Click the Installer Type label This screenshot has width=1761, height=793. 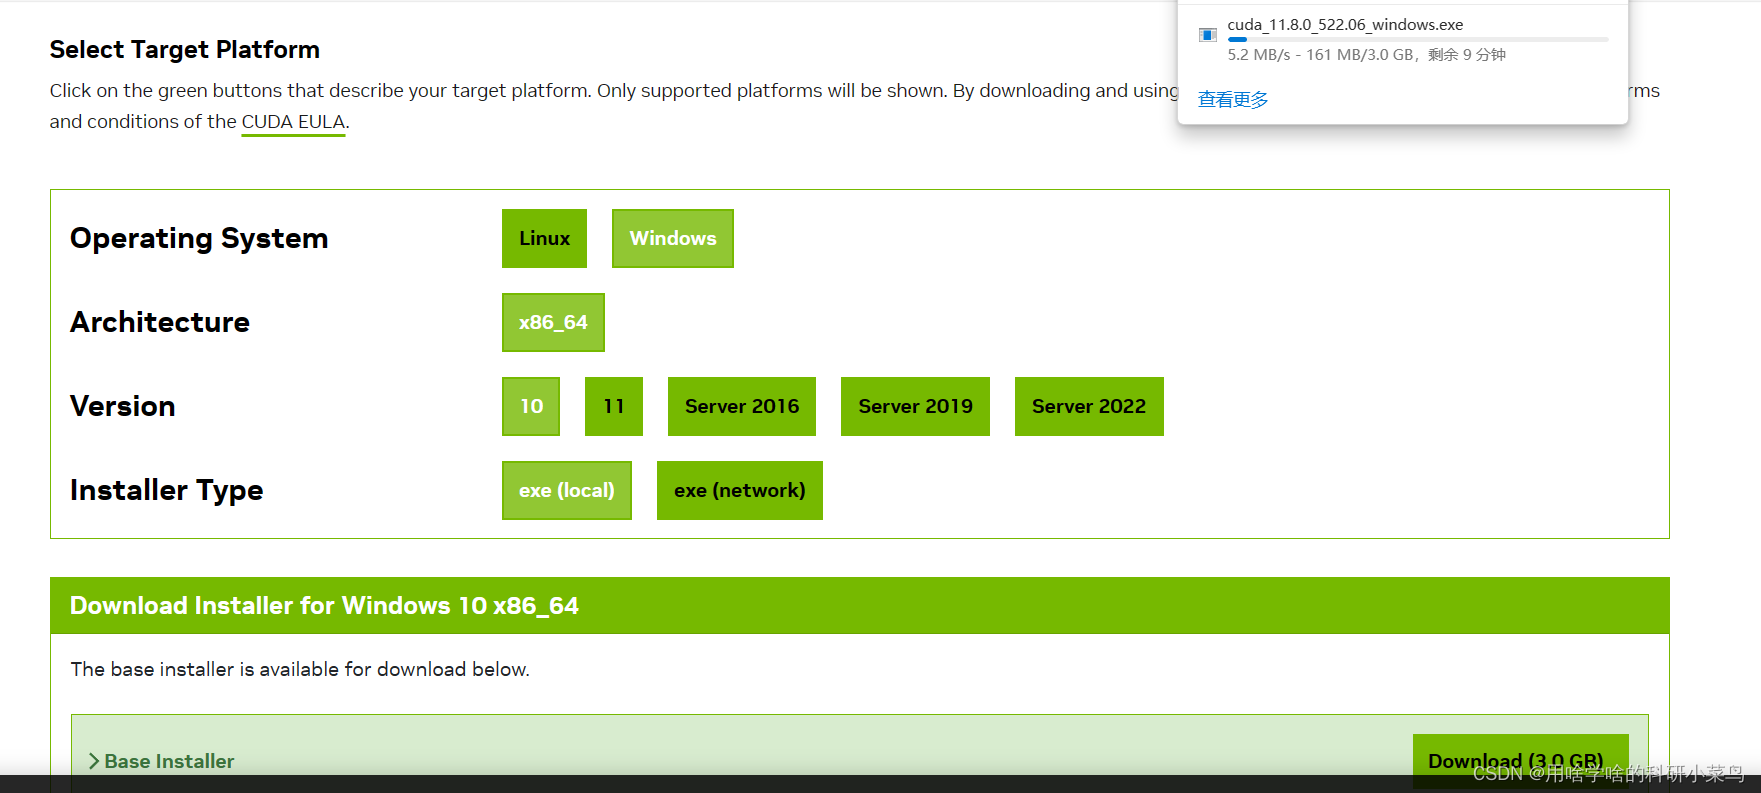167,490
